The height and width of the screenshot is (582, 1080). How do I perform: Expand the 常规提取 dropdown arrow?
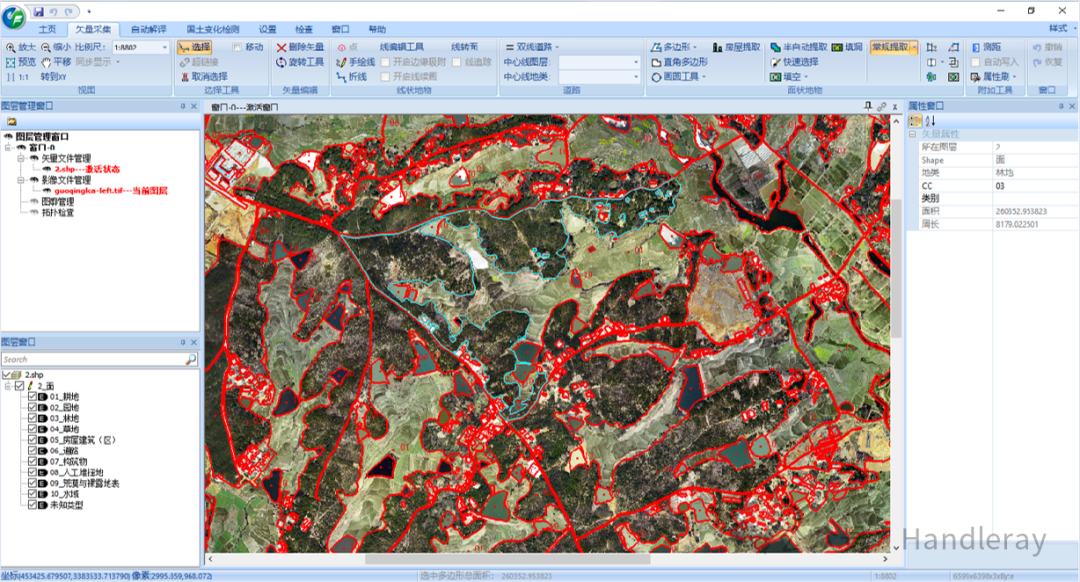click(x=913, y=47)
